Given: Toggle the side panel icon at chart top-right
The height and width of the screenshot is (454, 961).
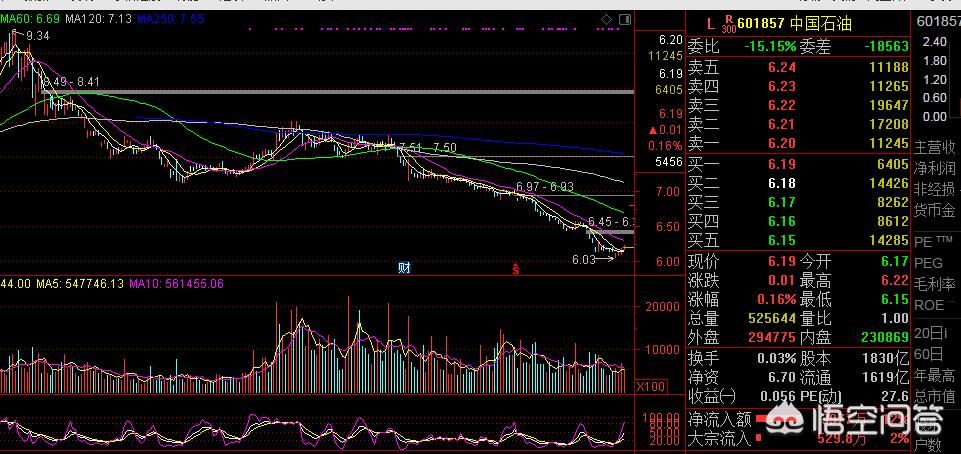Looking at the screenshot, I should (623, 19).
